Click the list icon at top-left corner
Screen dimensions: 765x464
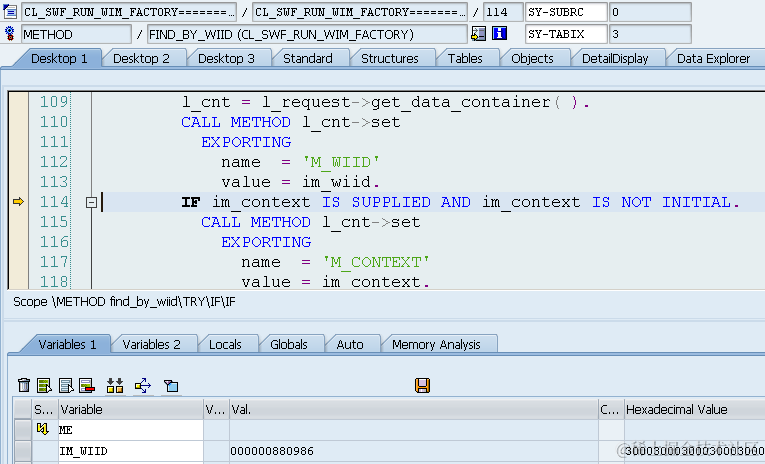pyautogui.click(x=10, y=12)
